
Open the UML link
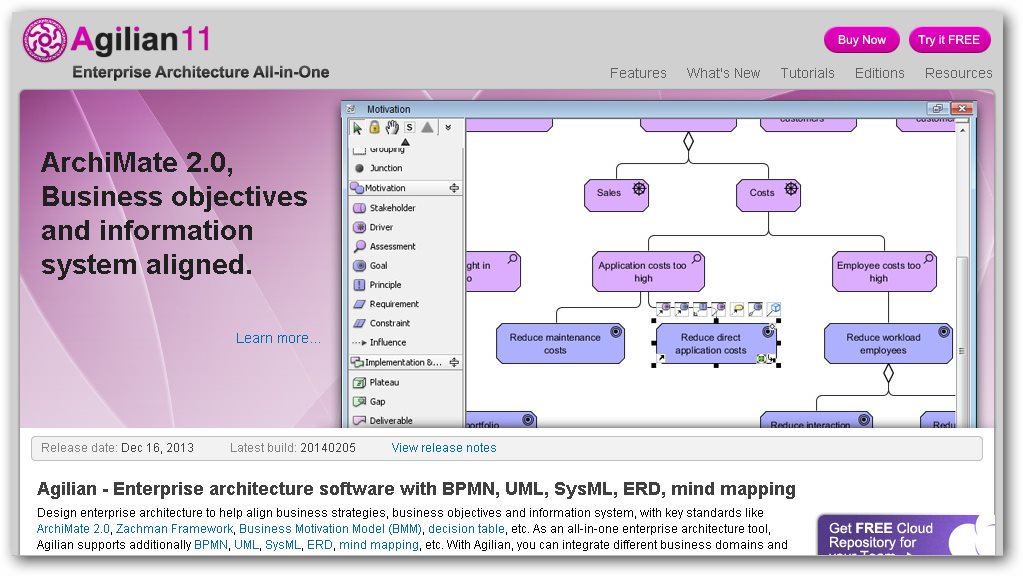pos(246,545)
